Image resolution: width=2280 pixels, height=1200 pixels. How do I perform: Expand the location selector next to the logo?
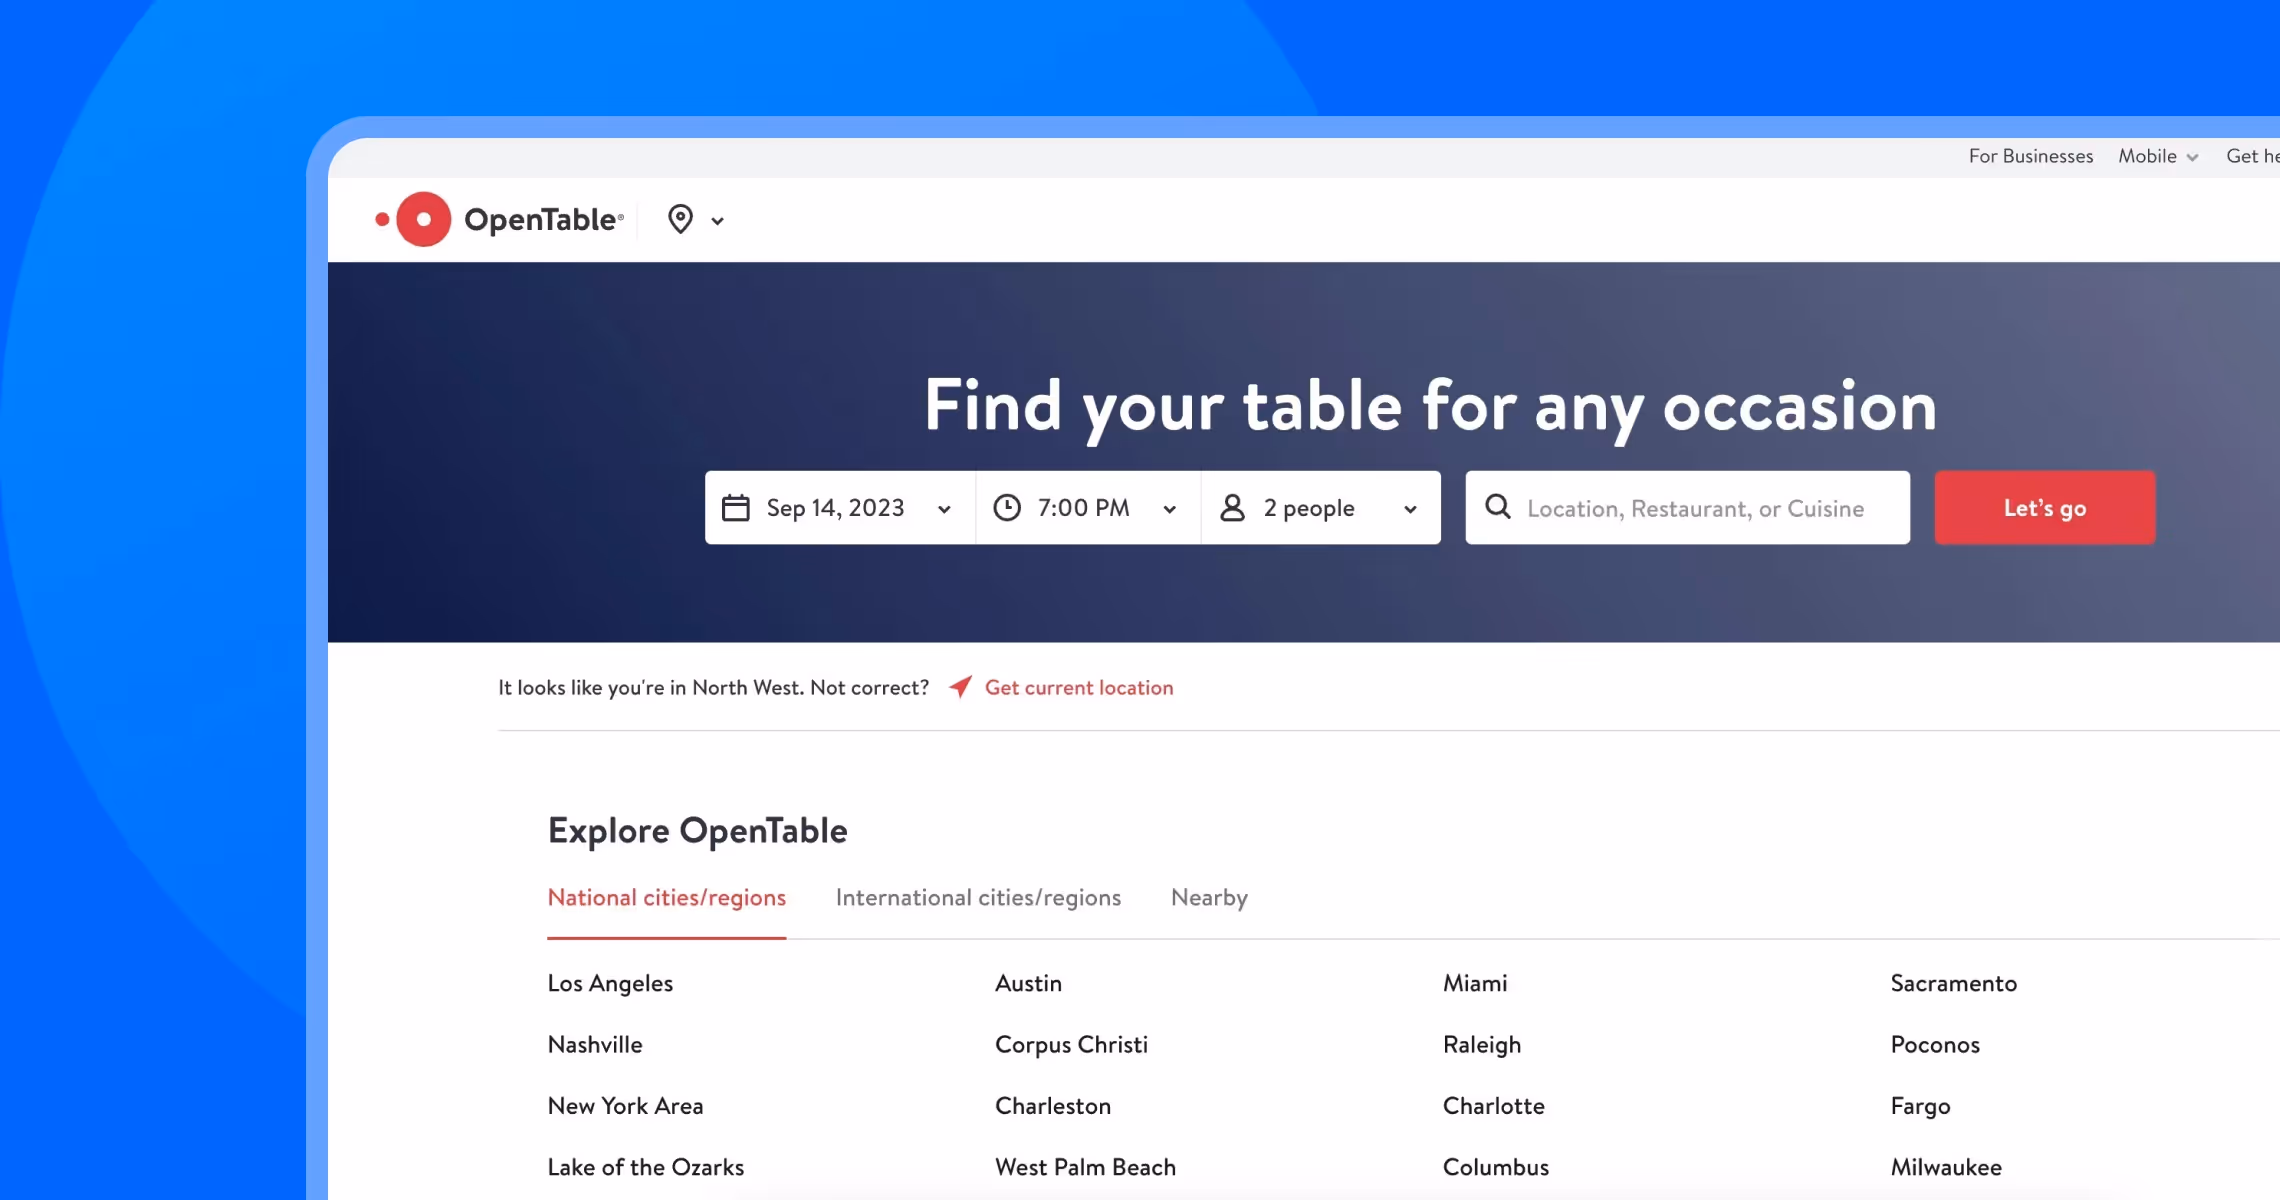pyautogui.click(x=718, y=219)
